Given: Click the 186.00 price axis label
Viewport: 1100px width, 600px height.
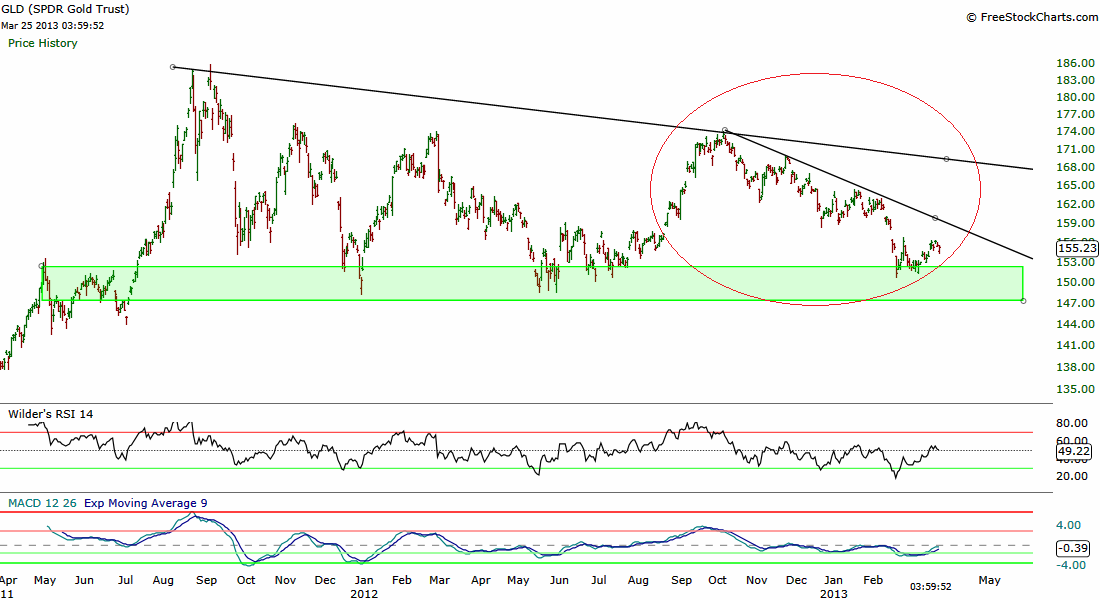Looking at the screenshot, I should click(x=1075, y=63).
